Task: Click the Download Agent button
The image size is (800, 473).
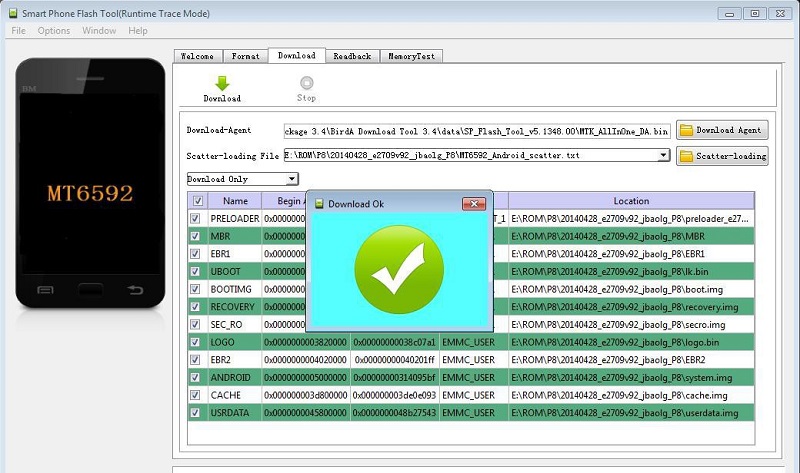Action: click(722, 130)
